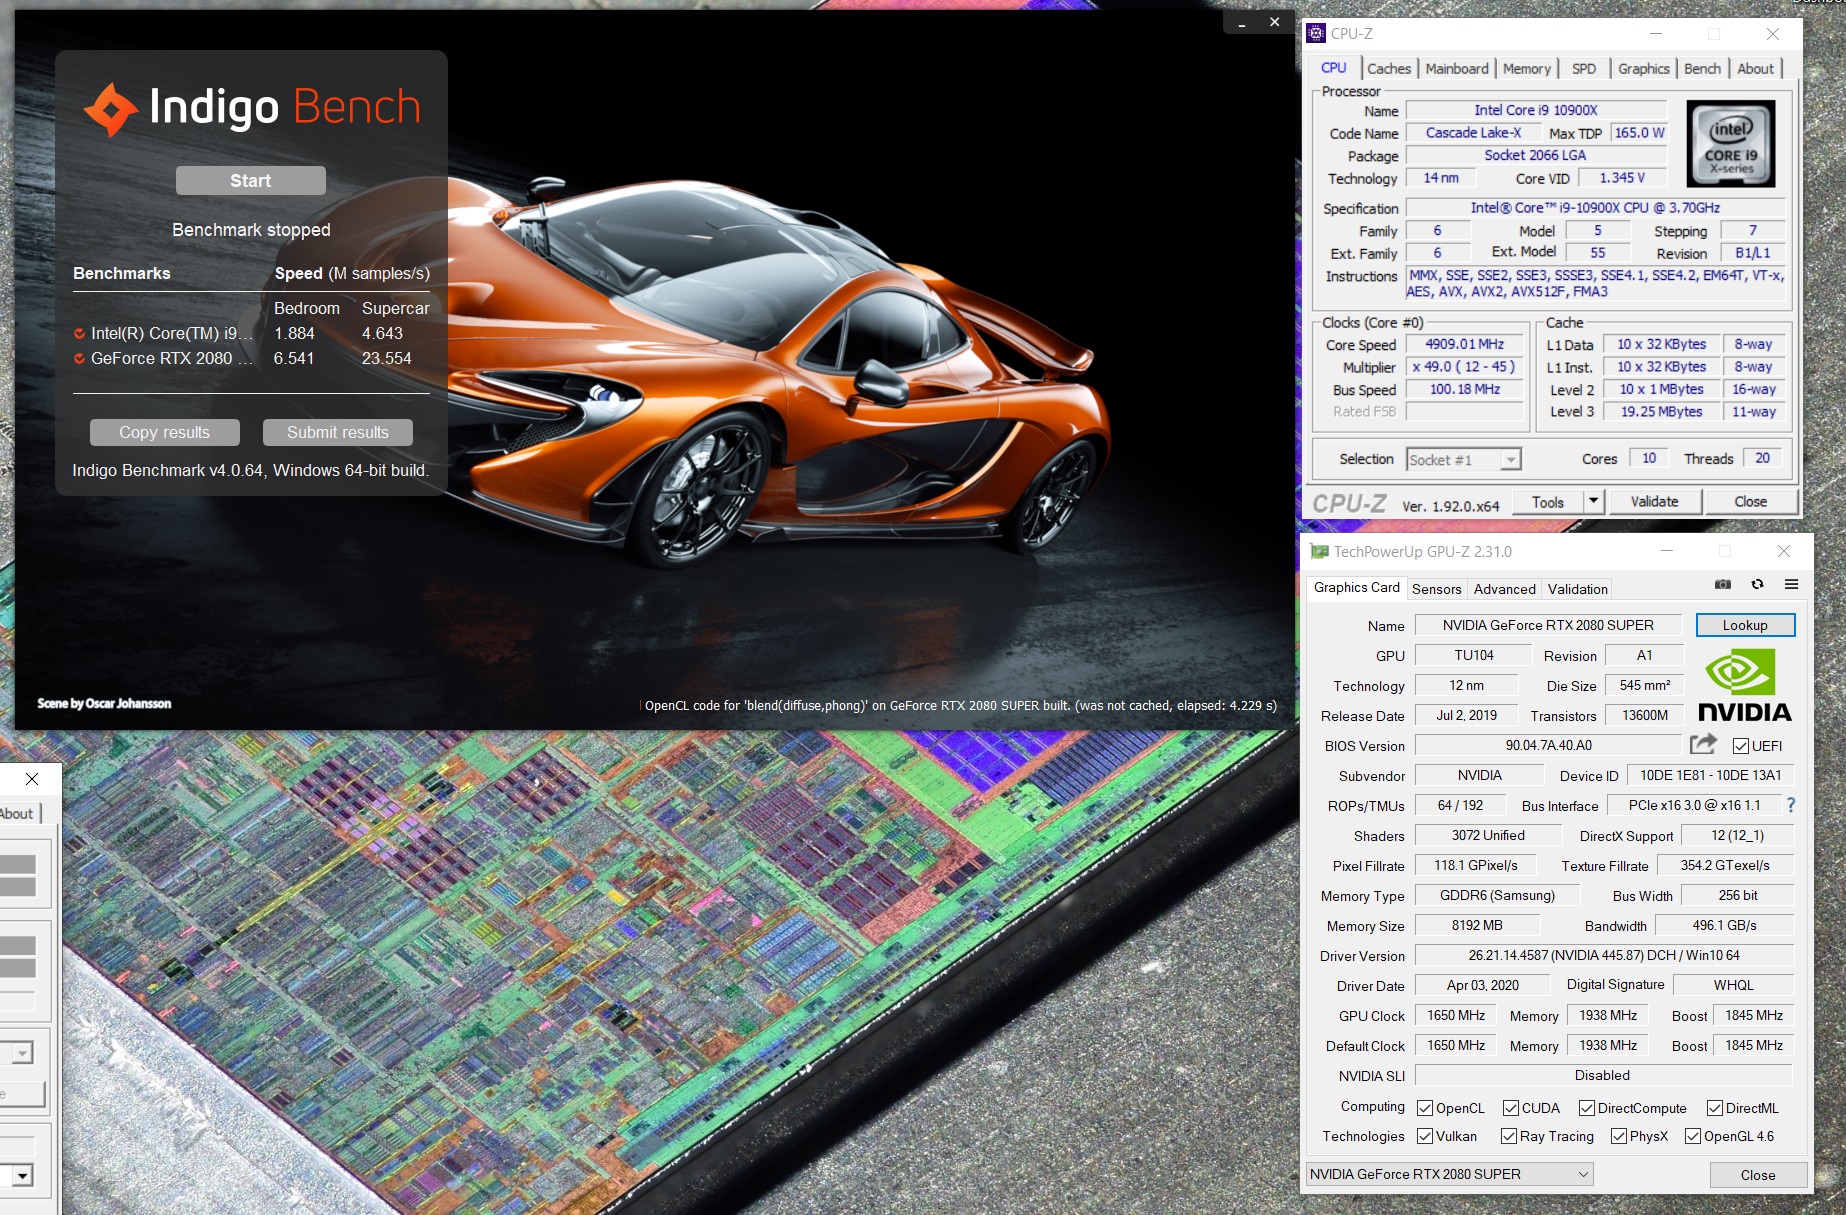Open the GPU selection dropdown in GPU-Z
The height and width of the screenshot is (1215, 1846).
[x=1449, y=1174]
